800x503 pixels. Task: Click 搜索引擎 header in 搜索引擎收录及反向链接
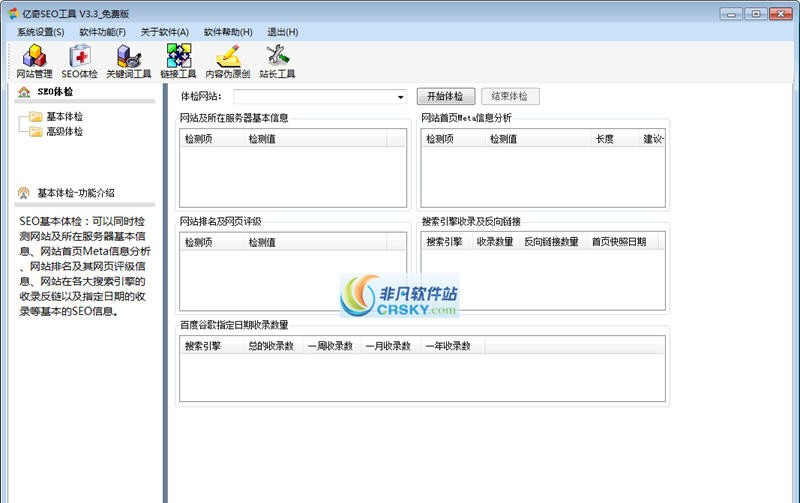pyautogui.click(x=446, y=242)
